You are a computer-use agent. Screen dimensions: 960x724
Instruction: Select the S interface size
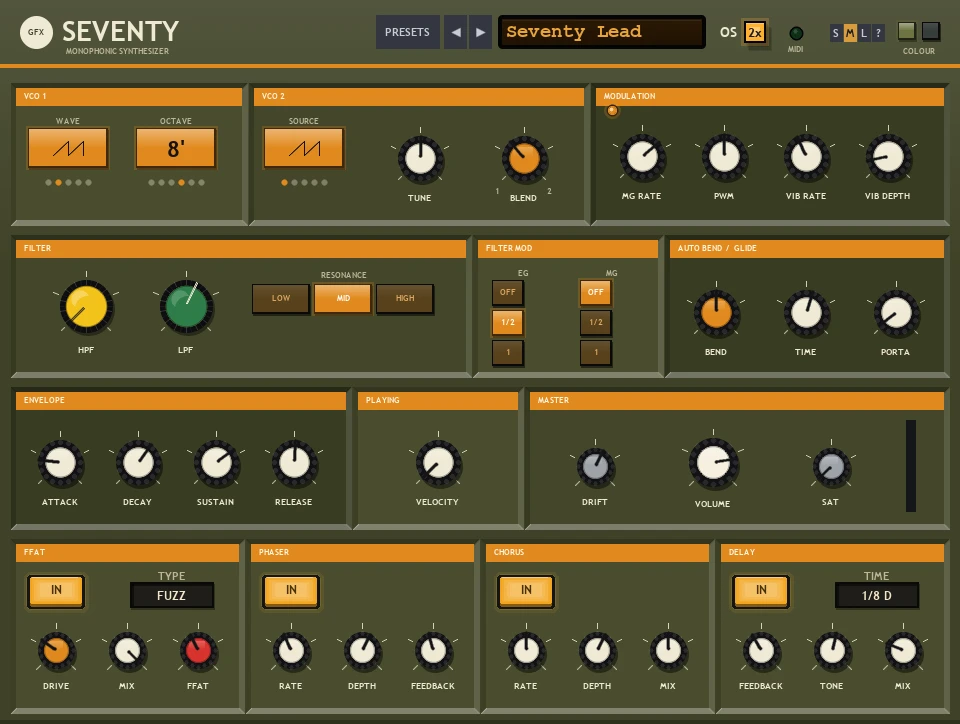(836, 33)
